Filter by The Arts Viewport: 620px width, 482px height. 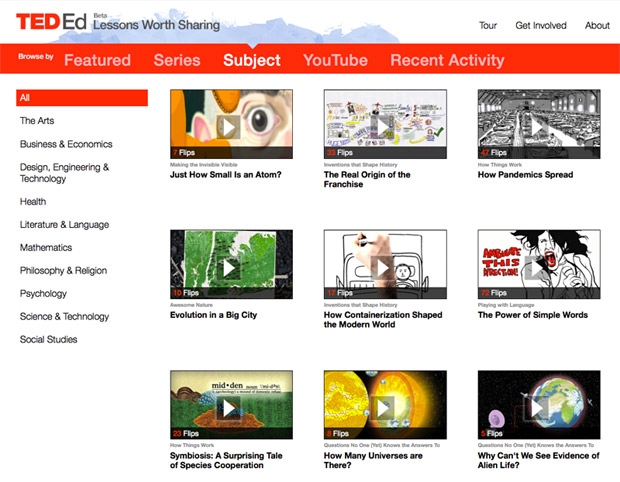37,121
